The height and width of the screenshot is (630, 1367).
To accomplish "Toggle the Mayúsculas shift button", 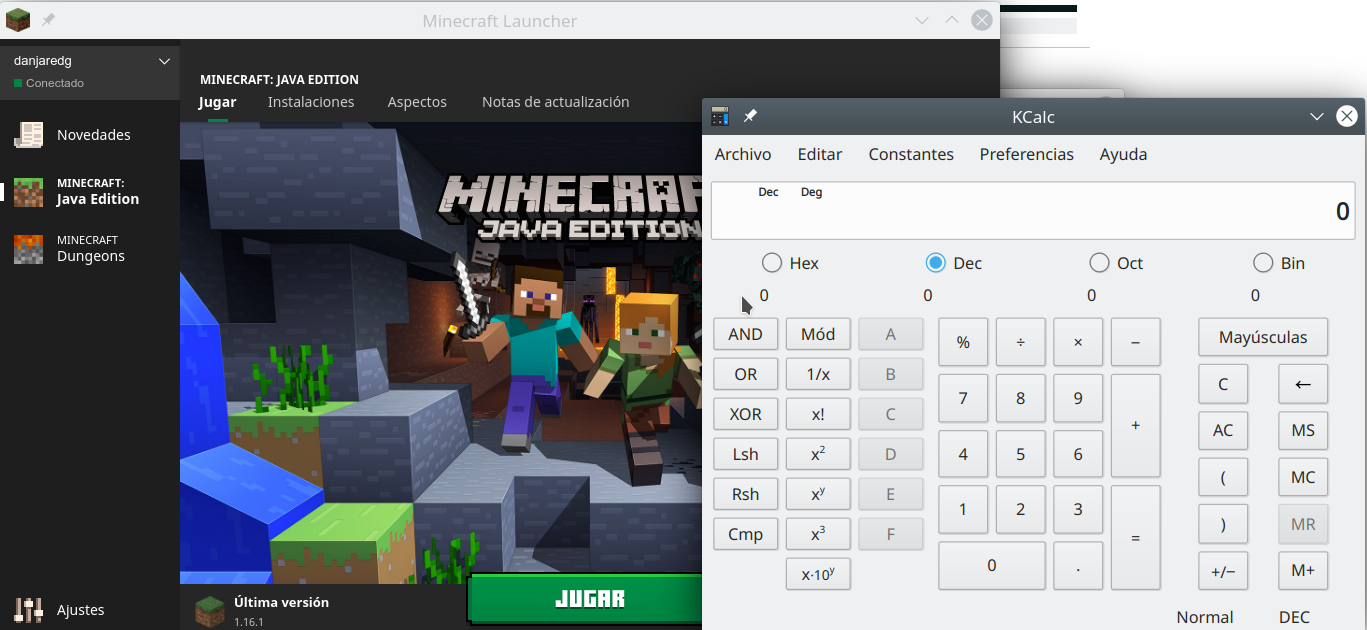I will pos(1263,337).
